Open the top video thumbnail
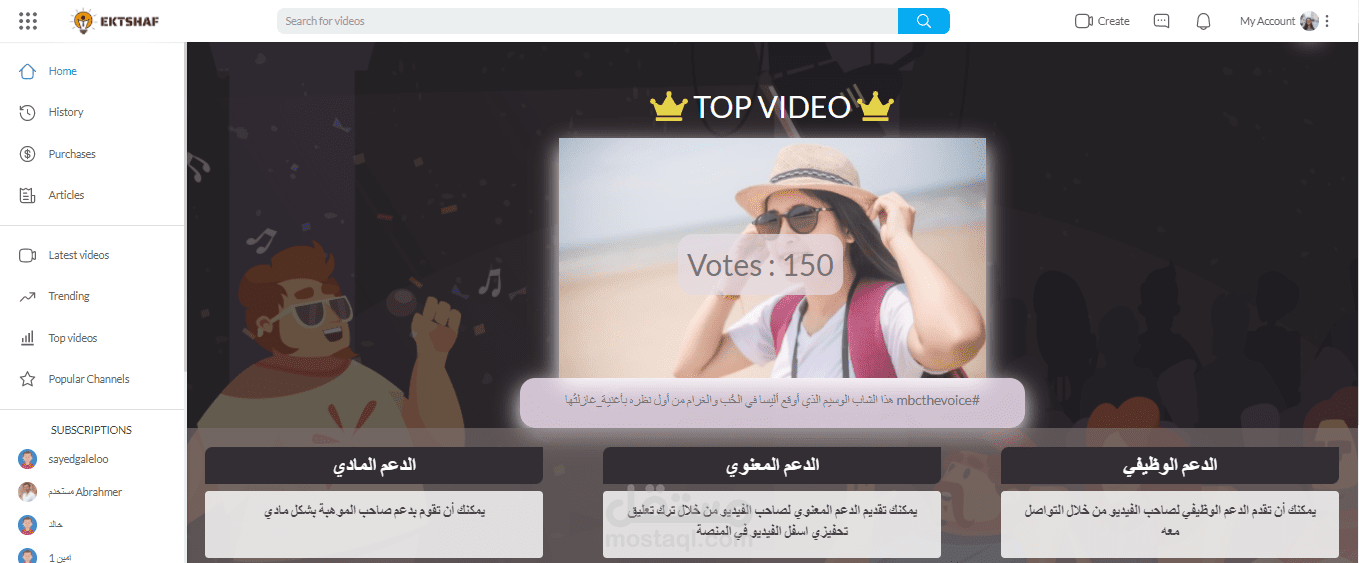1359x563 pixels. point(772,258)
